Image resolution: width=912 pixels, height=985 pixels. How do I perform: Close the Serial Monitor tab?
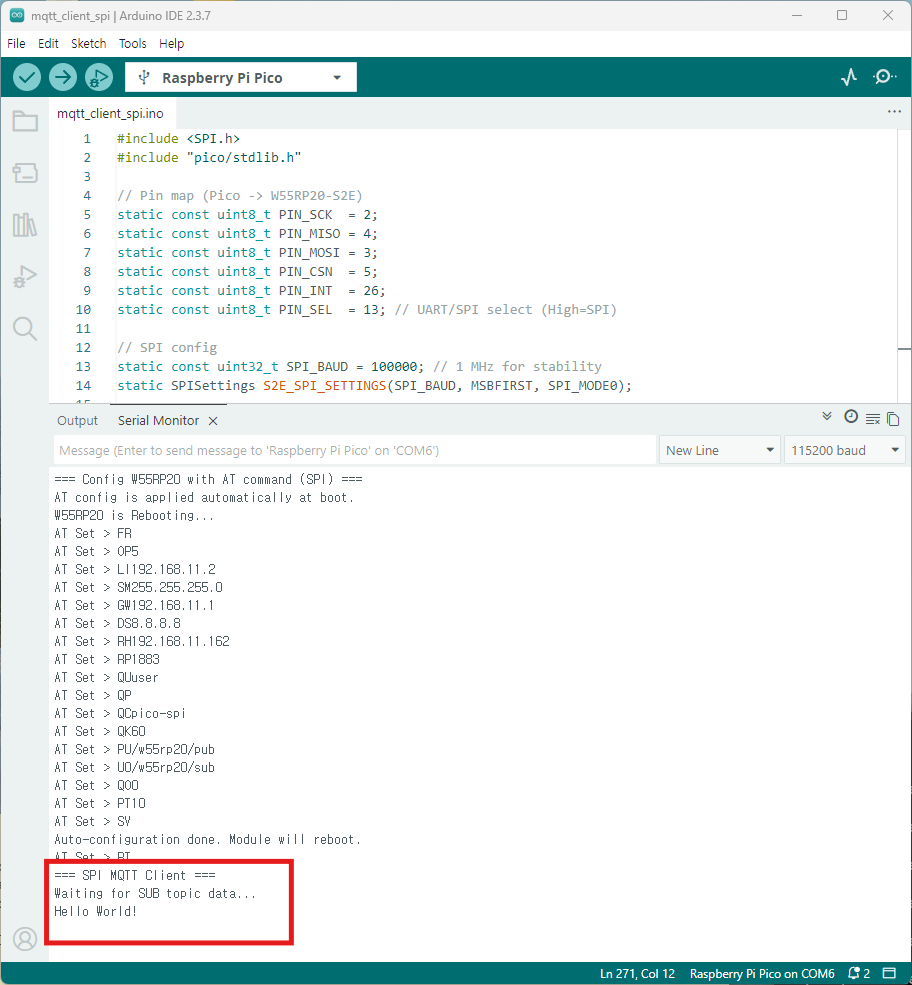(x=213, y=421)
